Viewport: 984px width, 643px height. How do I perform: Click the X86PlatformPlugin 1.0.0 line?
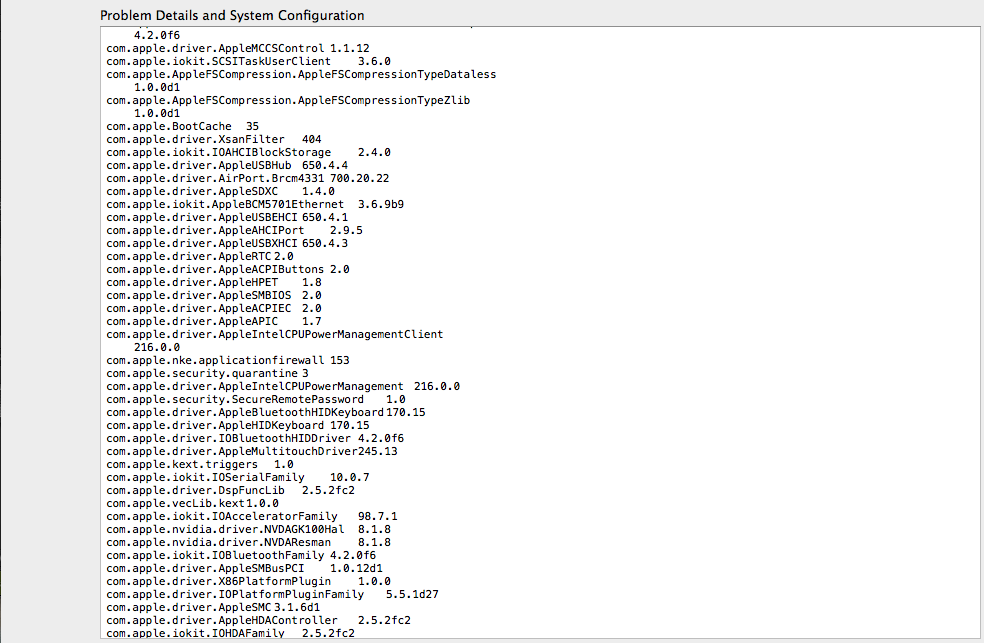click(249, 582)
